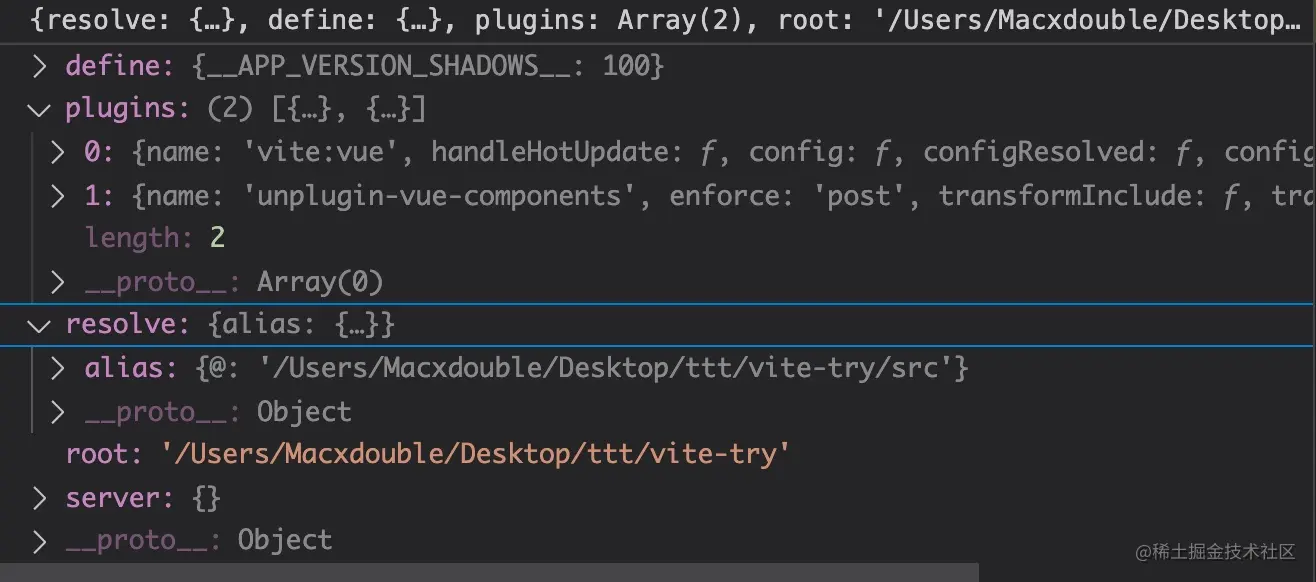Collapse the resolve object chevron
This screenshot has width=1316, height=582.
click(39, 326)
